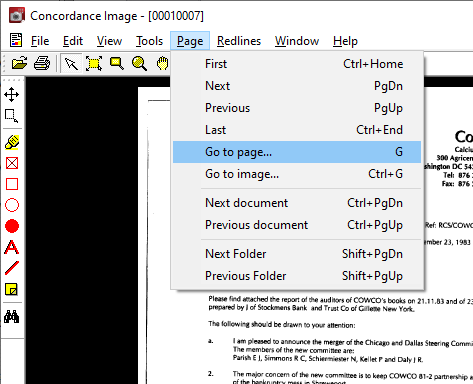The image size is (473, 384).
Task: Activate the hand pan tool
Action: pyautogui.click(x=163, y=63)
